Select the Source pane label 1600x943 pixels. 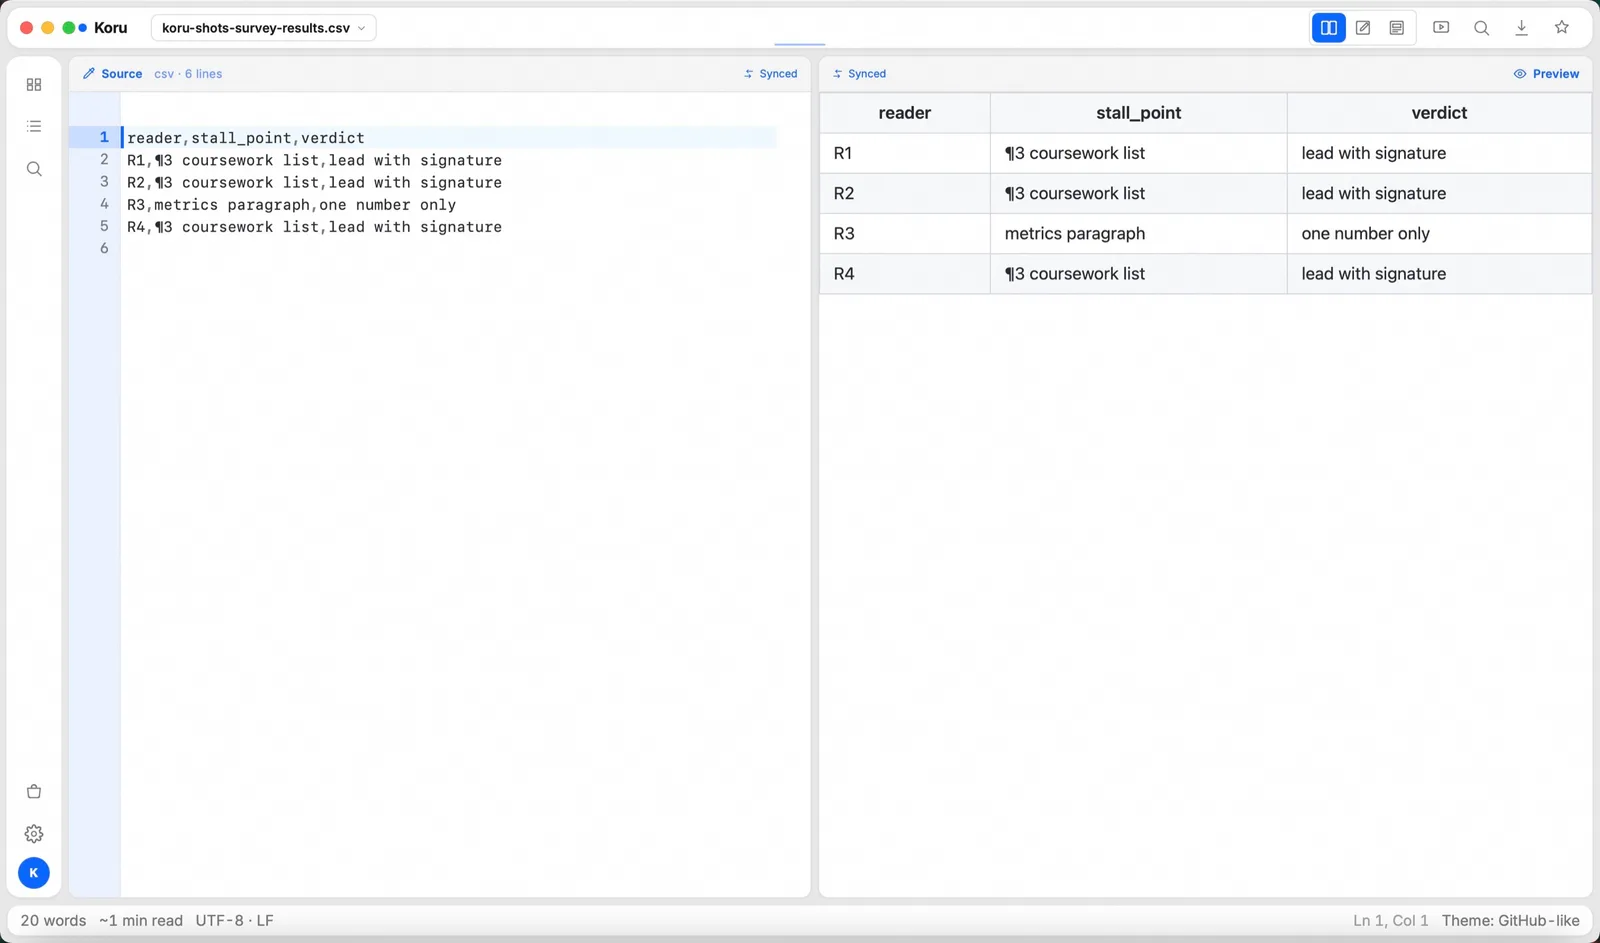coord(113,74)
